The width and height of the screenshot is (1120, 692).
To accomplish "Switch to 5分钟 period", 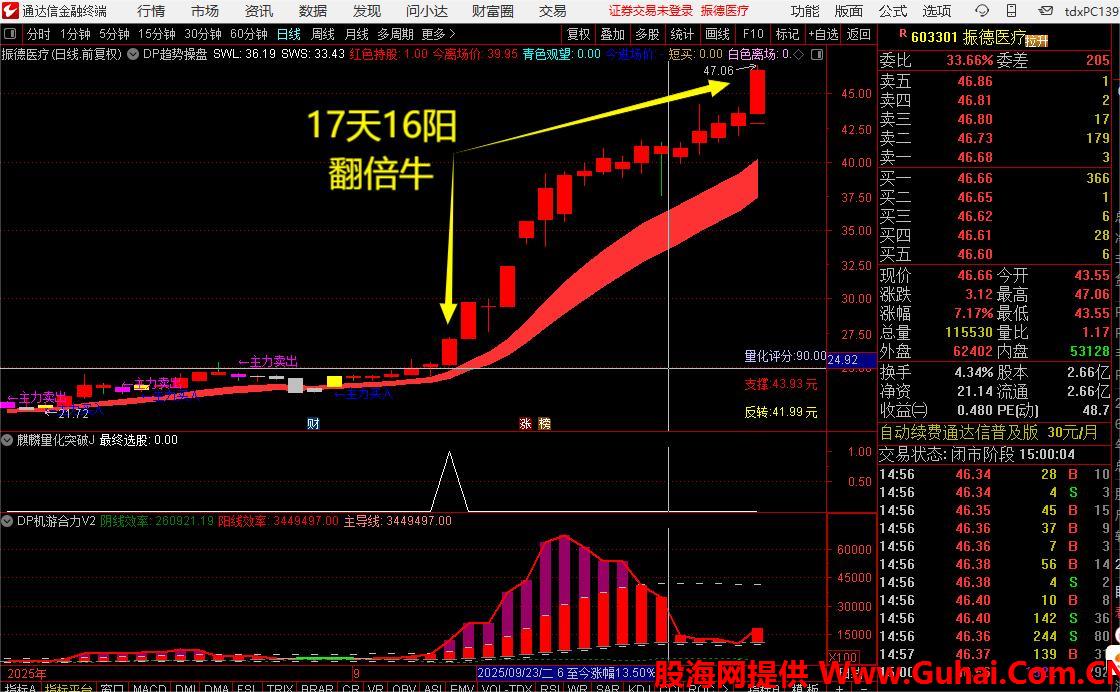I will [114, 34].
